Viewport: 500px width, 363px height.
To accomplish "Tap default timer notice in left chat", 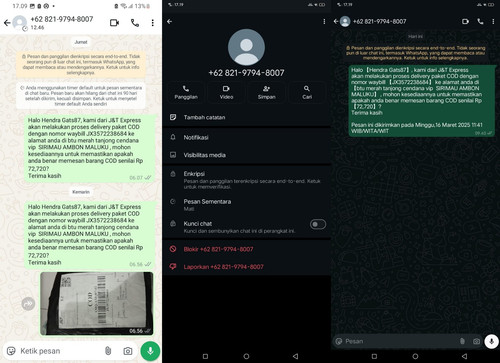I will tap(81, 96).
